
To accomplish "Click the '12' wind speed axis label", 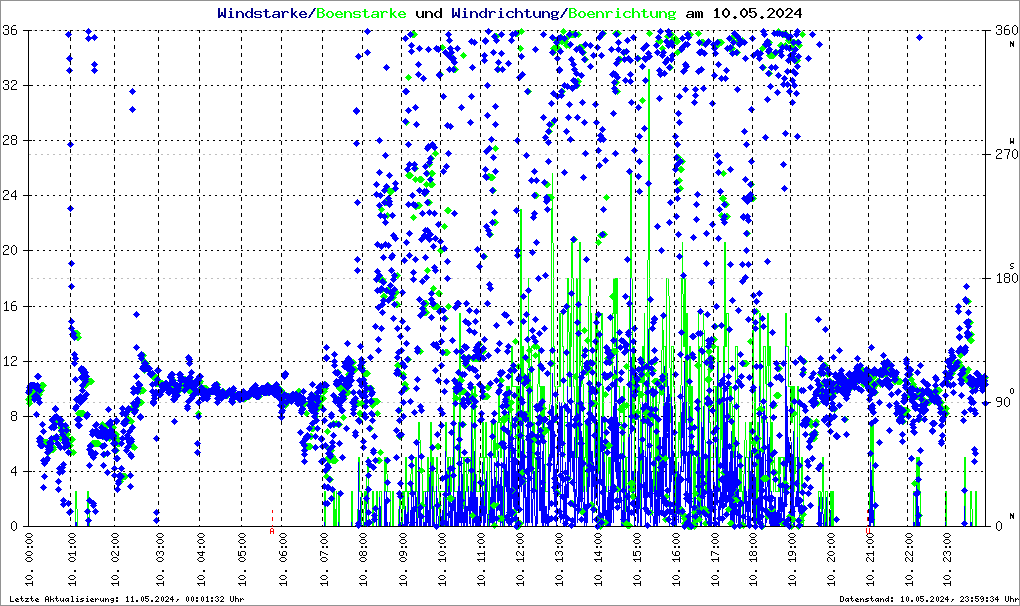I will pyautogui.click(x=10, y=361).
